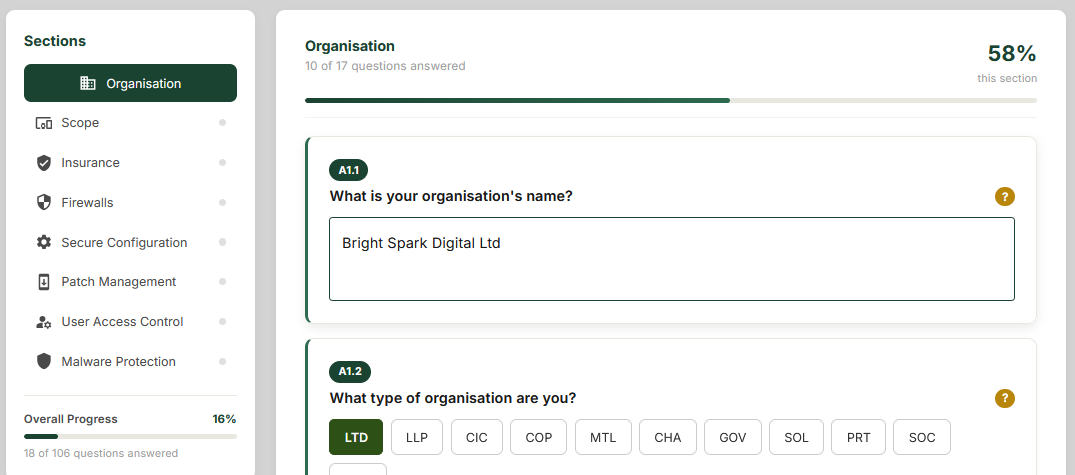This screenshot has height=475, width=1075.
Task: Click the Firewalls shield icon
Action: pos(43,203)
